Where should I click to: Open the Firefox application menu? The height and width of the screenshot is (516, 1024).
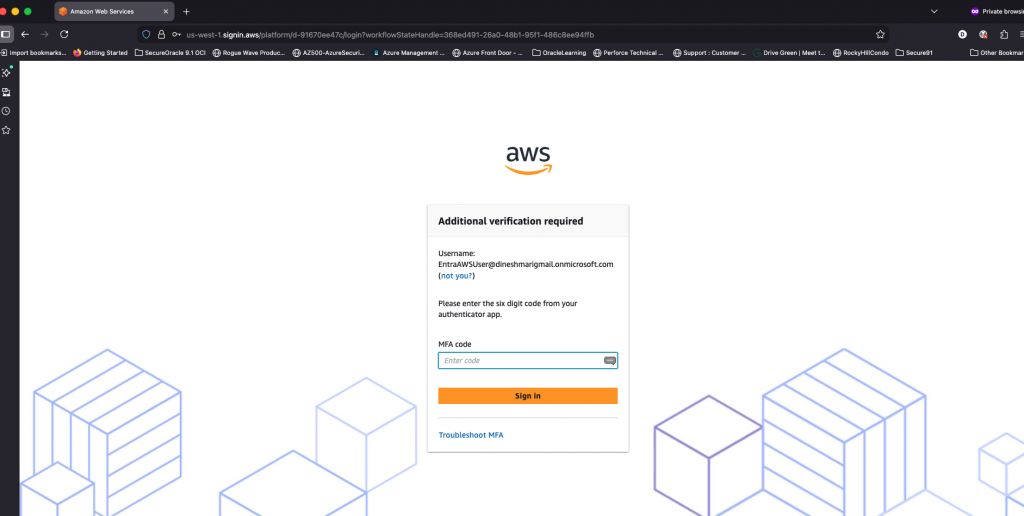tap(1021, 34)
